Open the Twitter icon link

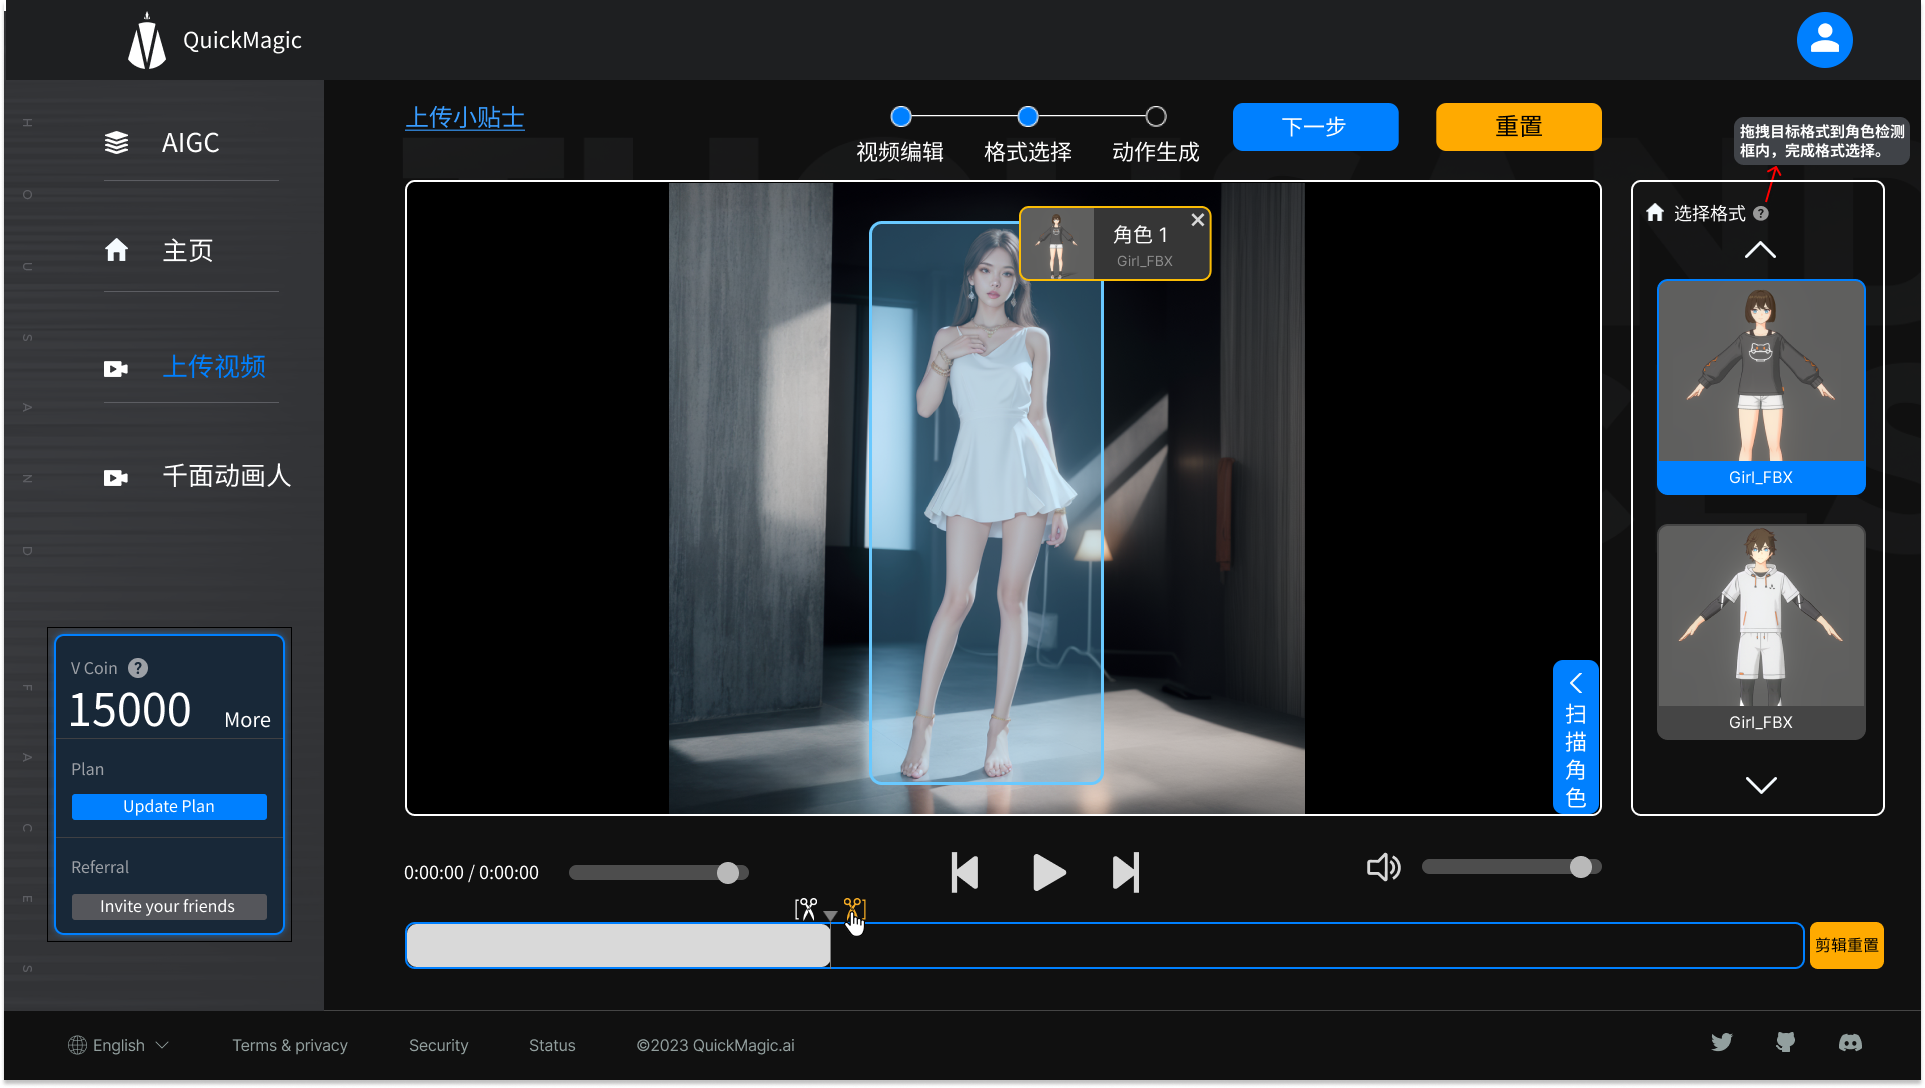1721,1043
